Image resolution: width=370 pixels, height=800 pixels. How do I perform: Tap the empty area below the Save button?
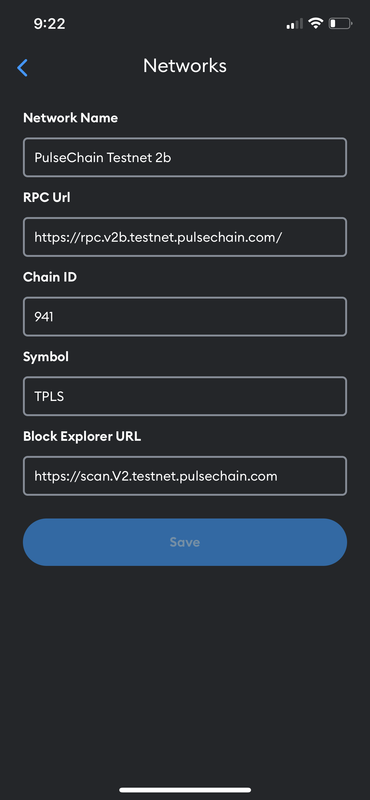pyautogui.click(x=185, y=673)
